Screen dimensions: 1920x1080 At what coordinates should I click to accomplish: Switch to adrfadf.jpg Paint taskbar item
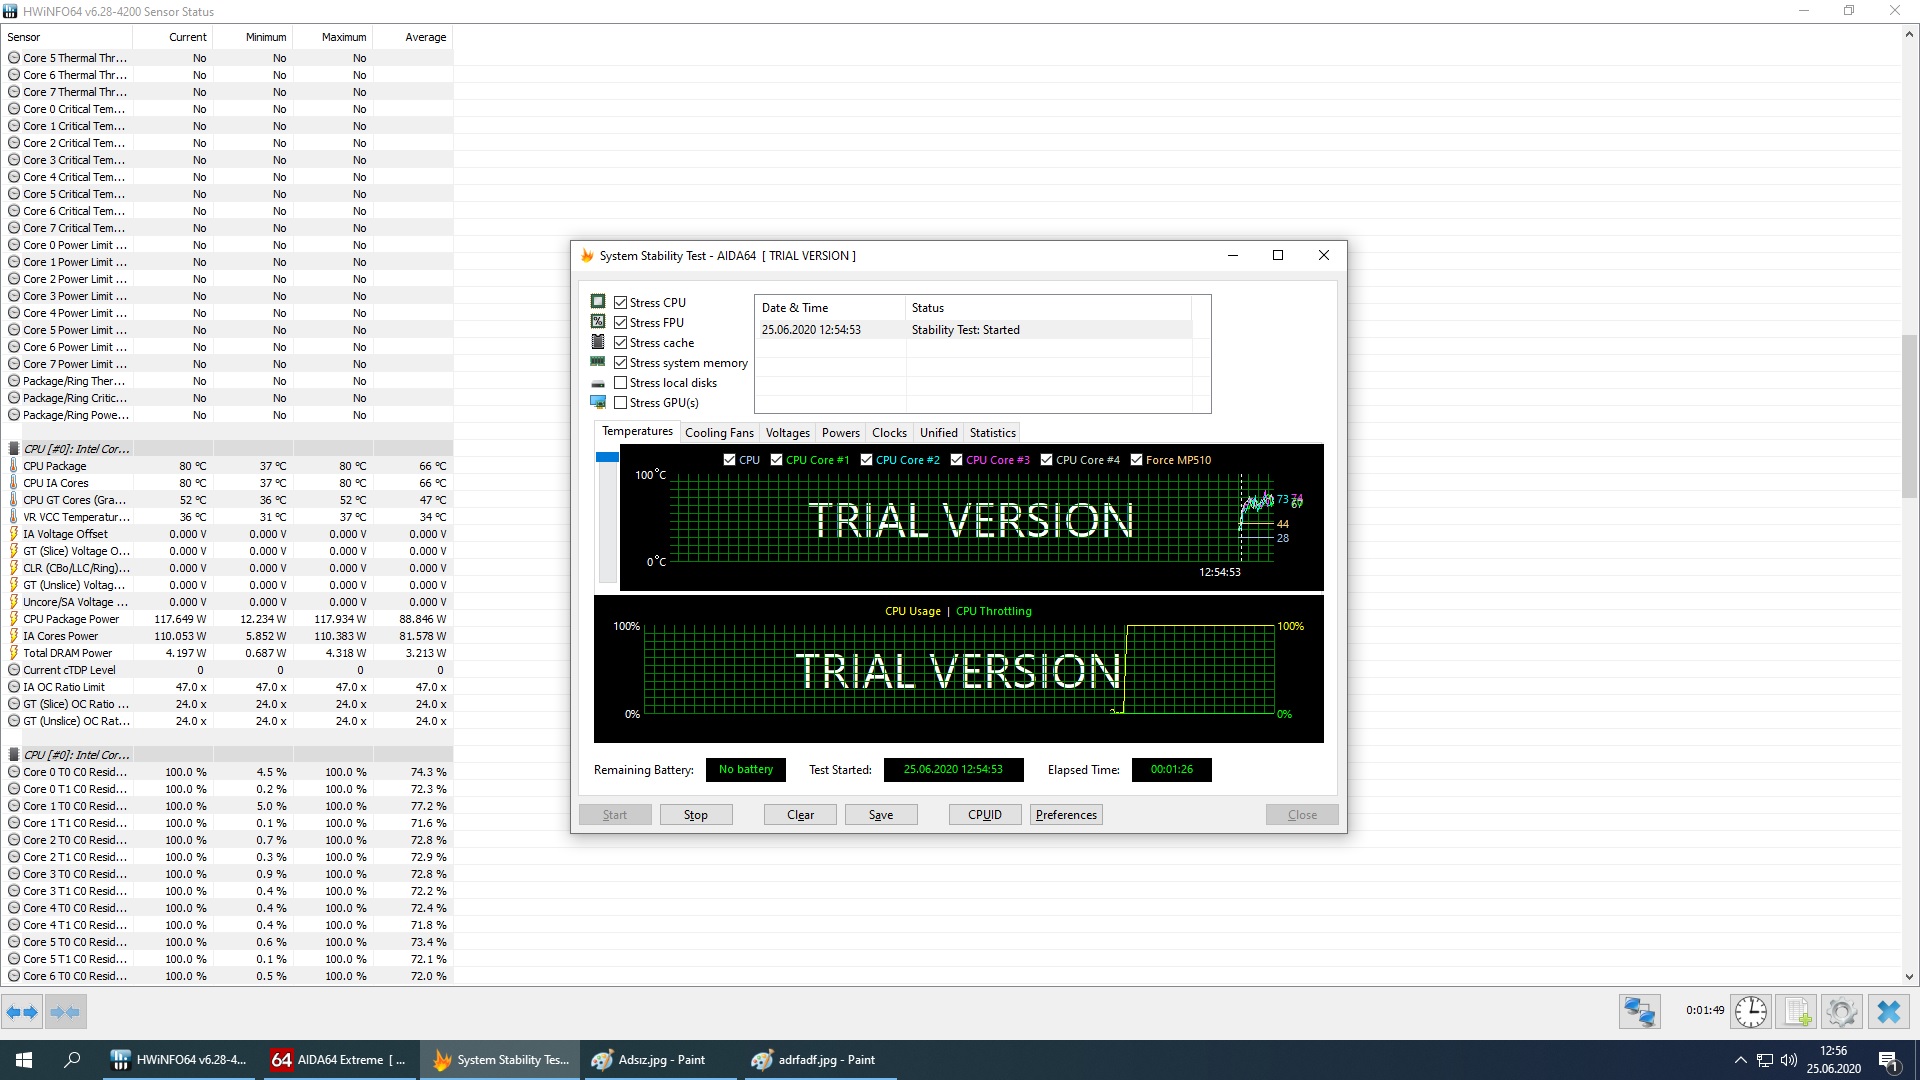pos(818,1060)
